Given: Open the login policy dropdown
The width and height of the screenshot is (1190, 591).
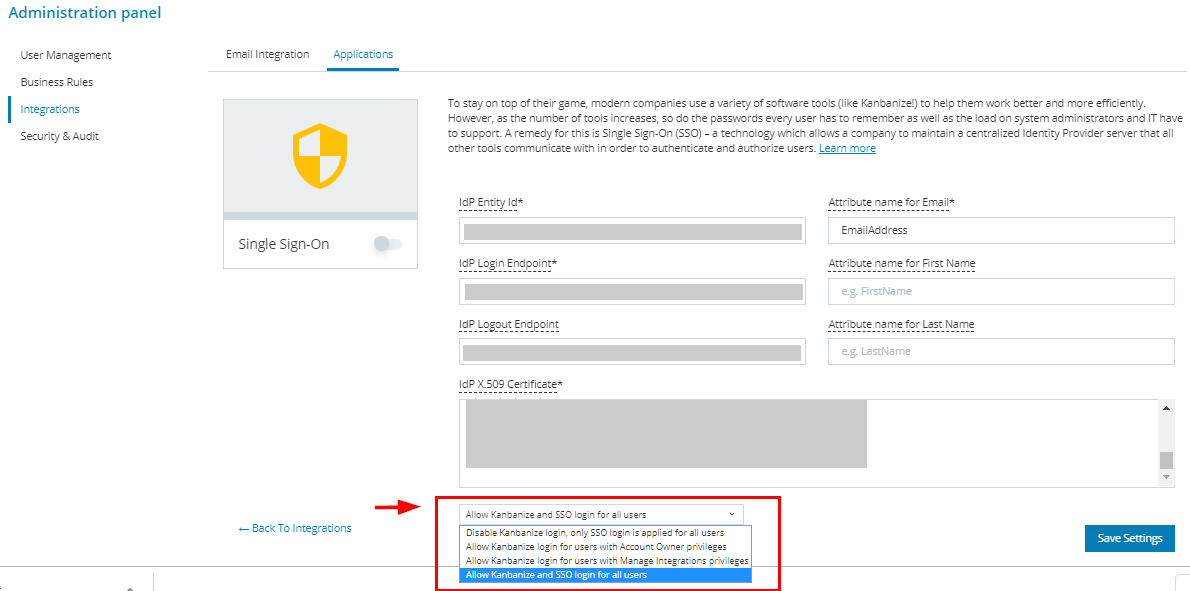Looking at the screenshot, I should [x=601, y=514].
